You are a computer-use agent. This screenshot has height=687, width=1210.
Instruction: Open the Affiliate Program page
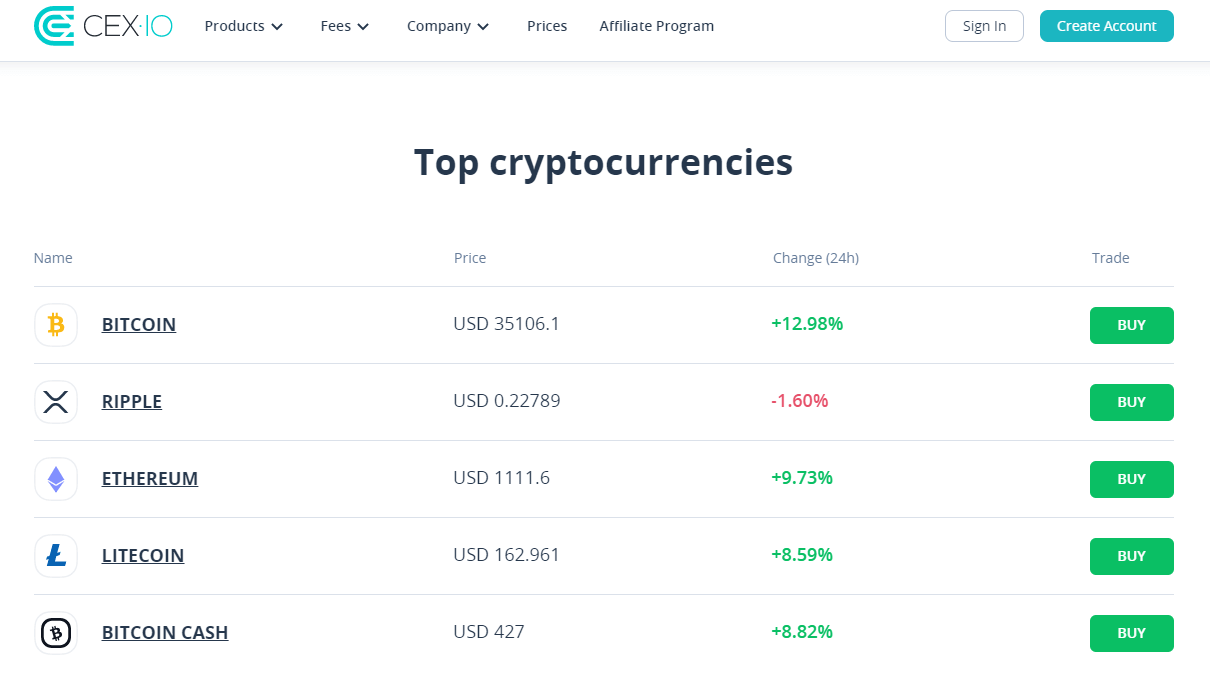[657, 26]
